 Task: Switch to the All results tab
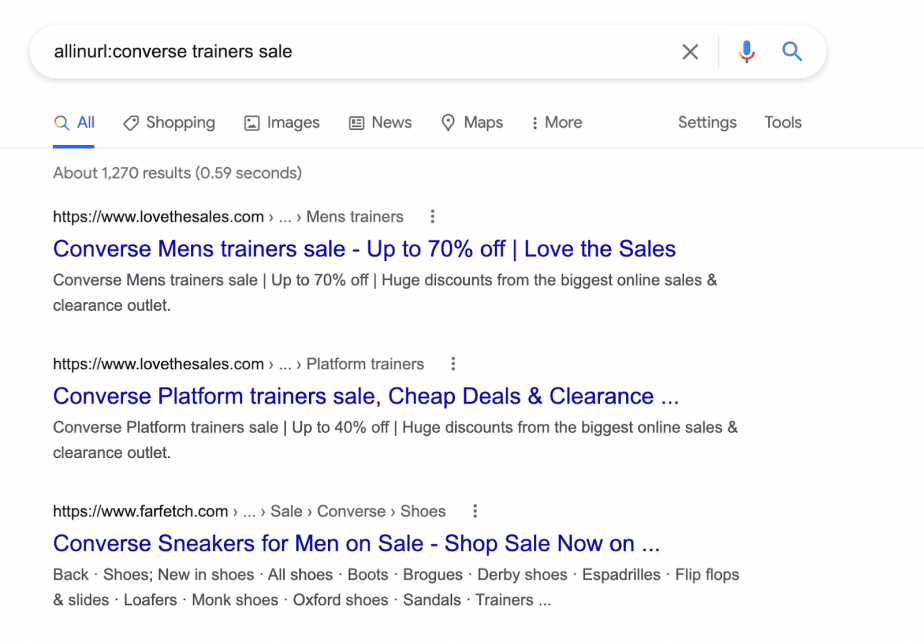pyautogui.click(x=74, y=123)
